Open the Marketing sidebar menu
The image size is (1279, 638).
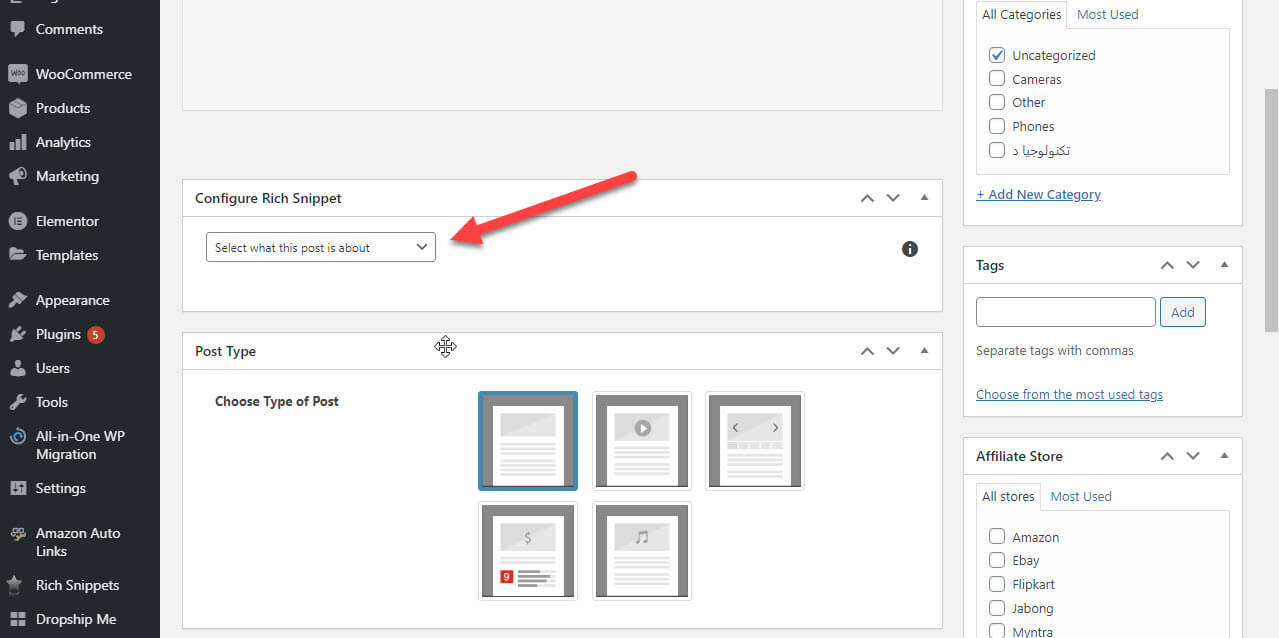point(65,176)
